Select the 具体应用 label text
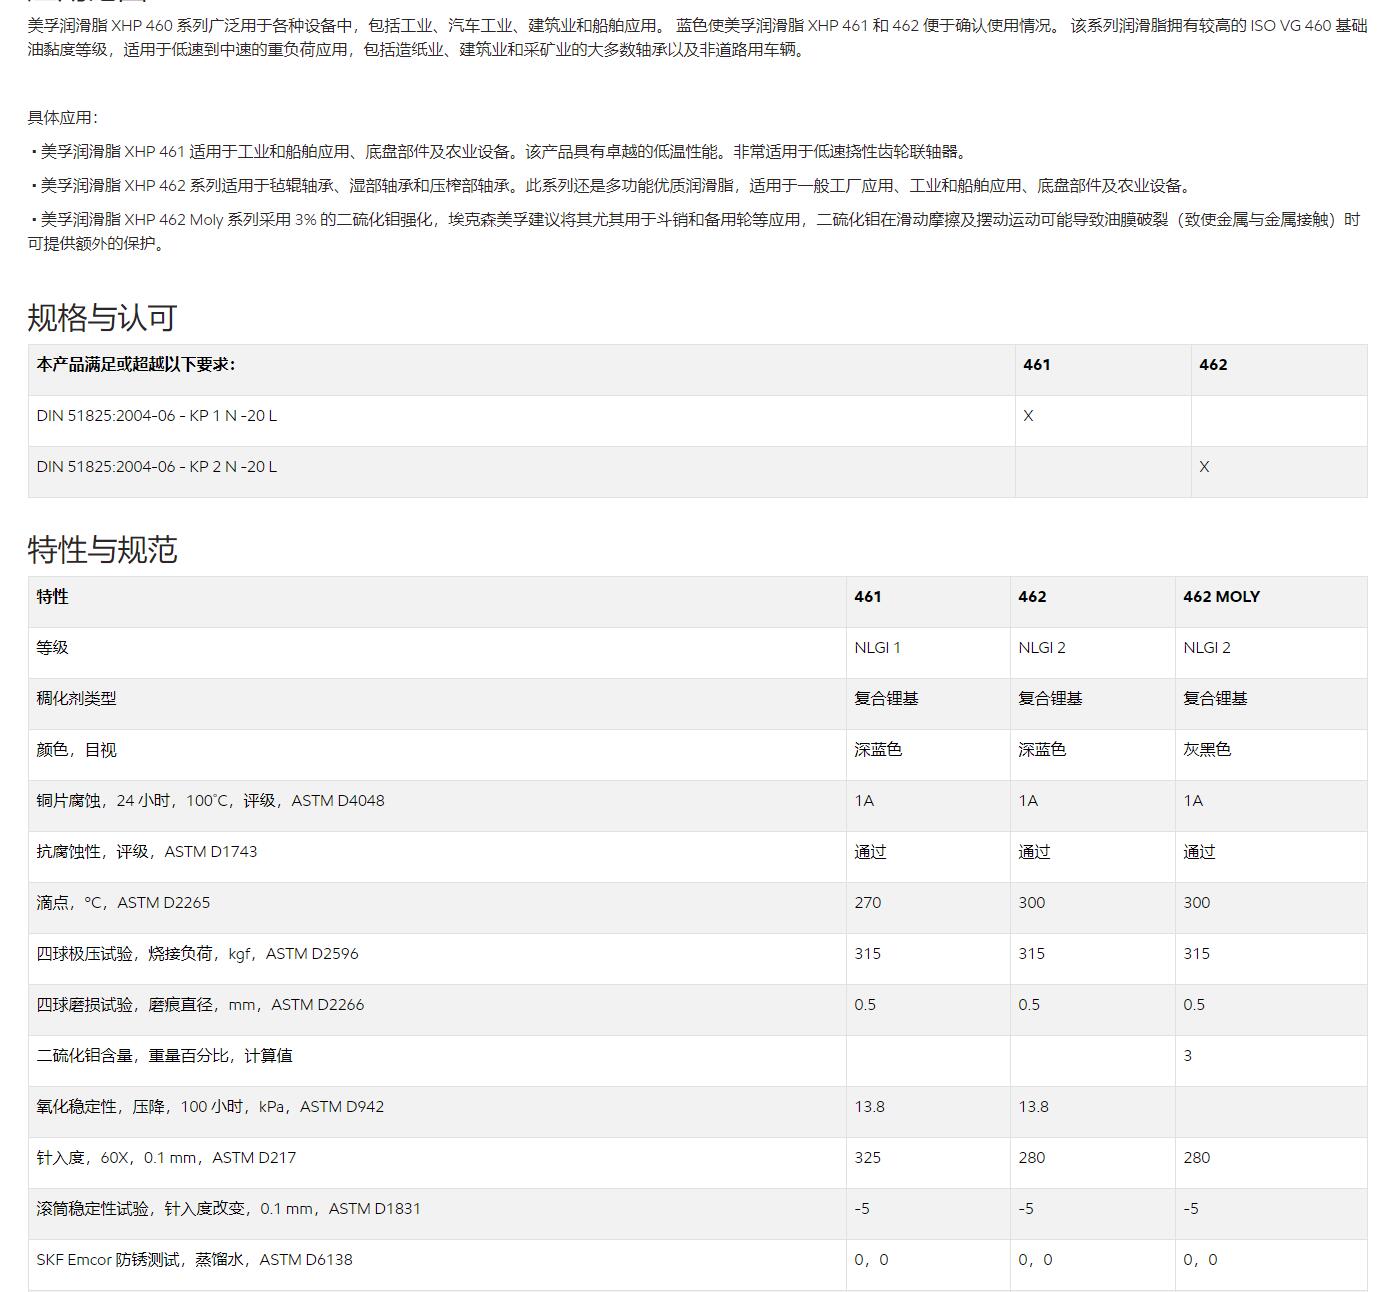 (62, 118)
